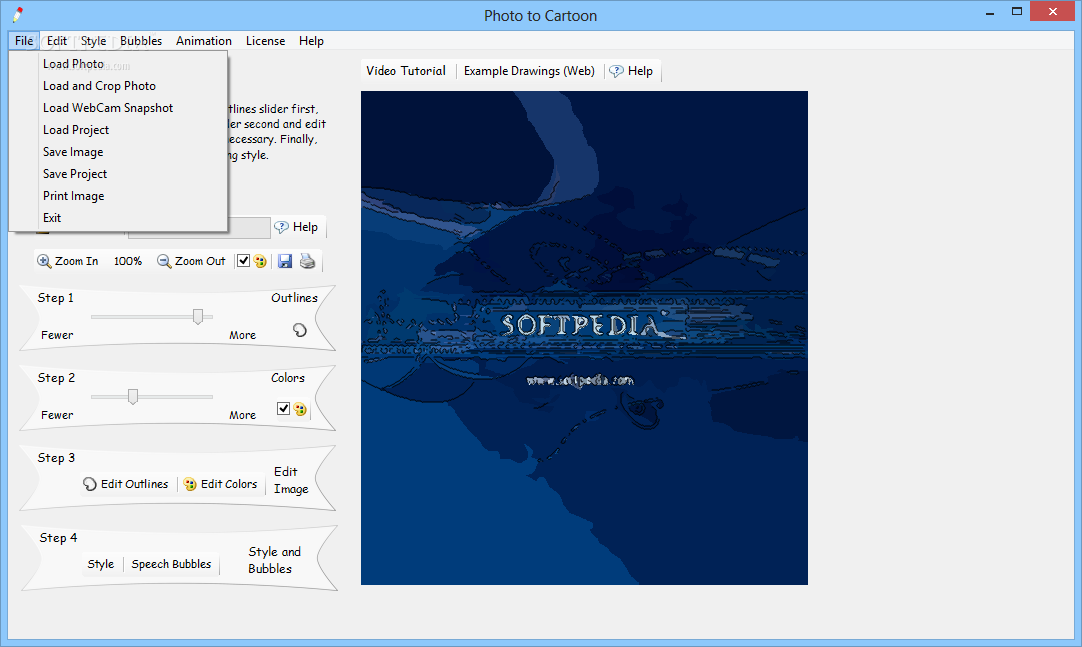The width and height of the screenshot is (1082, 647).
Task: Choose Load and Crop Photo from File menu
Action: click(x=99, y=86)
